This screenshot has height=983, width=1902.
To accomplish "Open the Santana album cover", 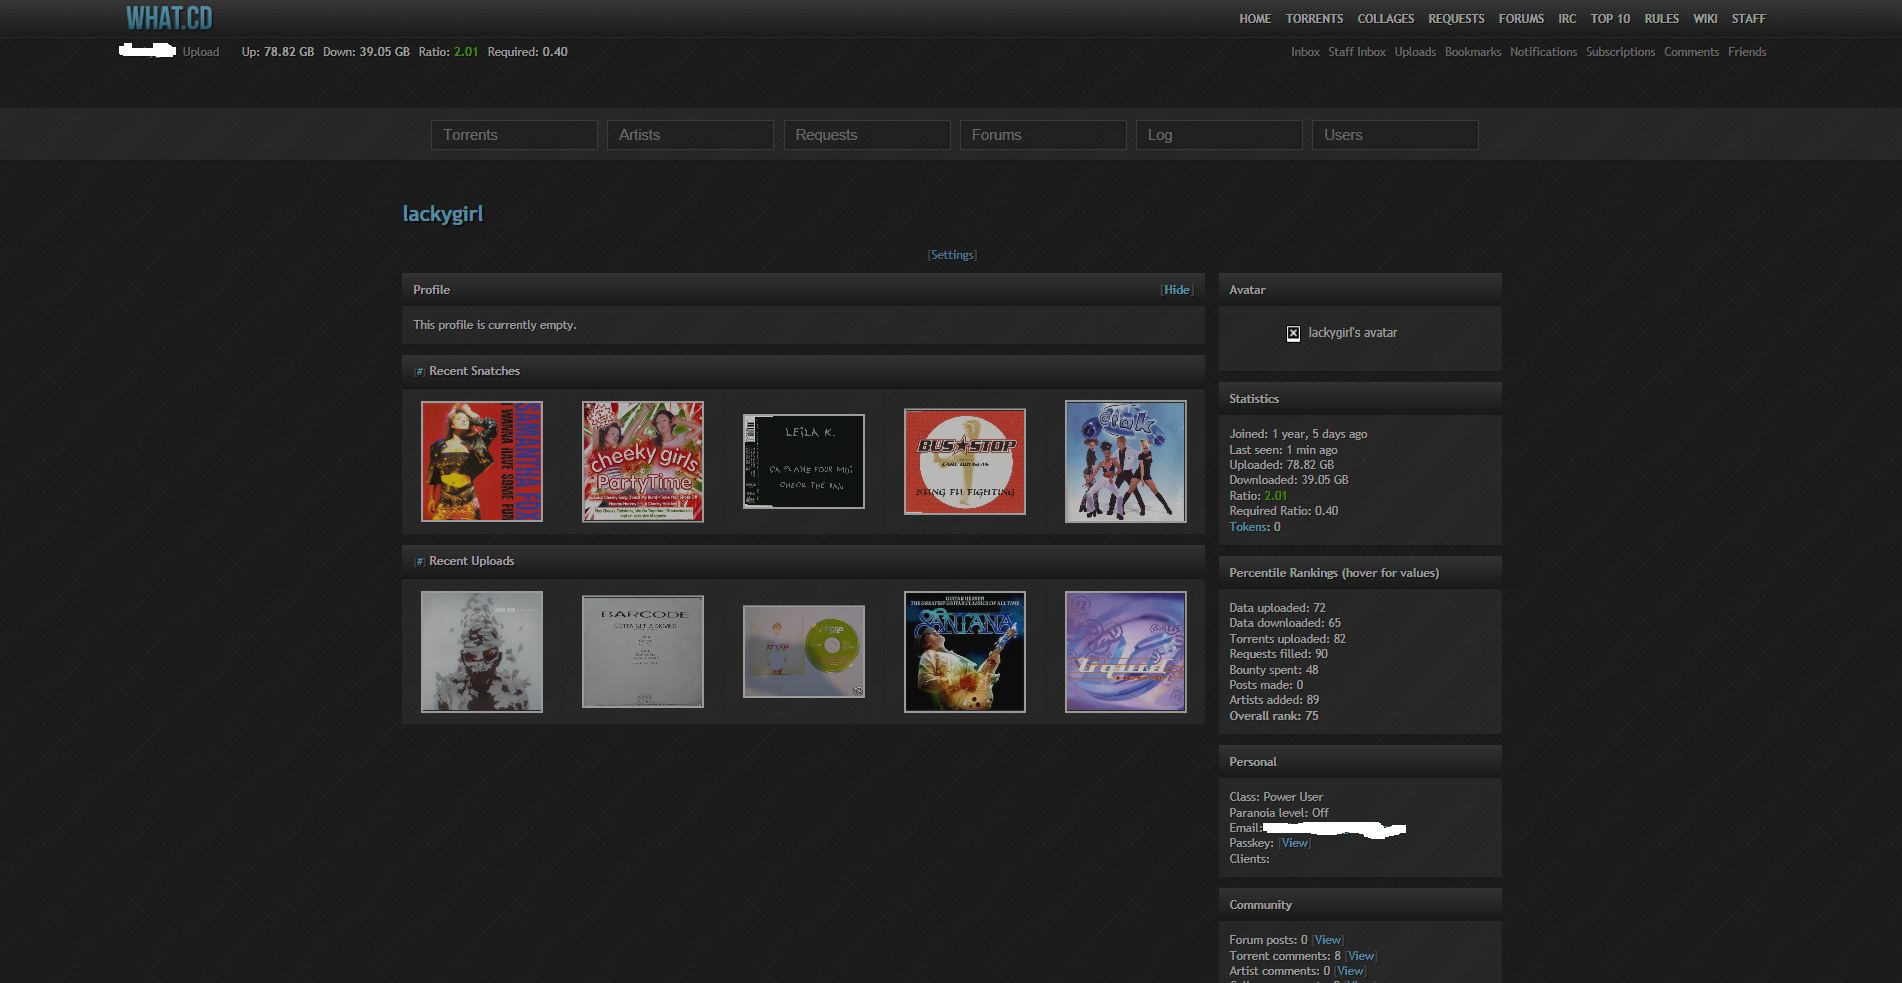I will click(965, 652).
